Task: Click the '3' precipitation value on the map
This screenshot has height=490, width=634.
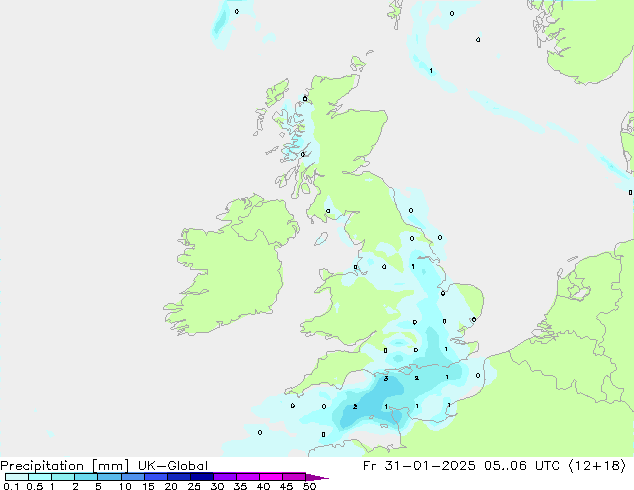Action: point(386,379)
